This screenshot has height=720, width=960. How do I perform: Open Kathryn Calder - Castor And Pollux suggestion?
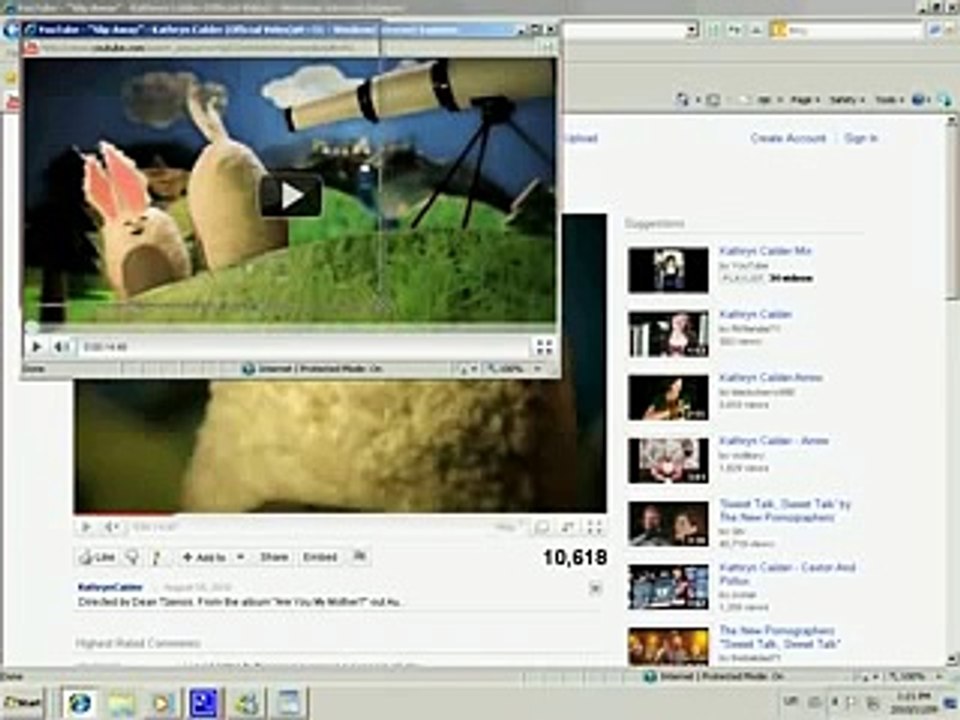click(x=787, y=574)
